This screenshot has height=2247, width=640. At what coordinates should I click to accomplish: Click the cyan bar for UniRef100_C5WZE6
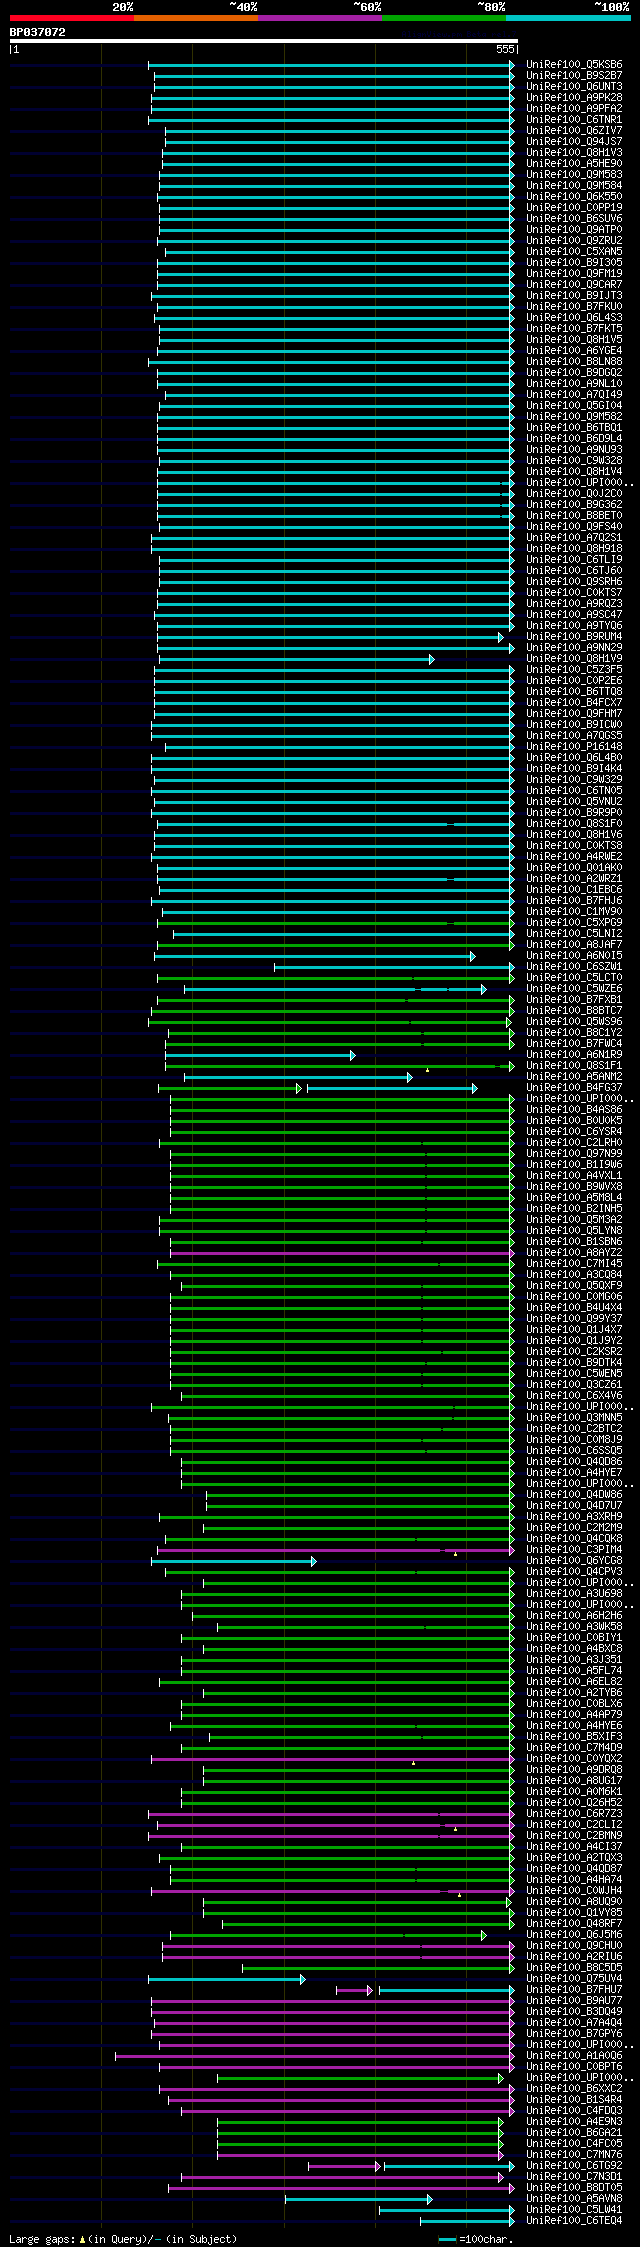pos(335,989)
